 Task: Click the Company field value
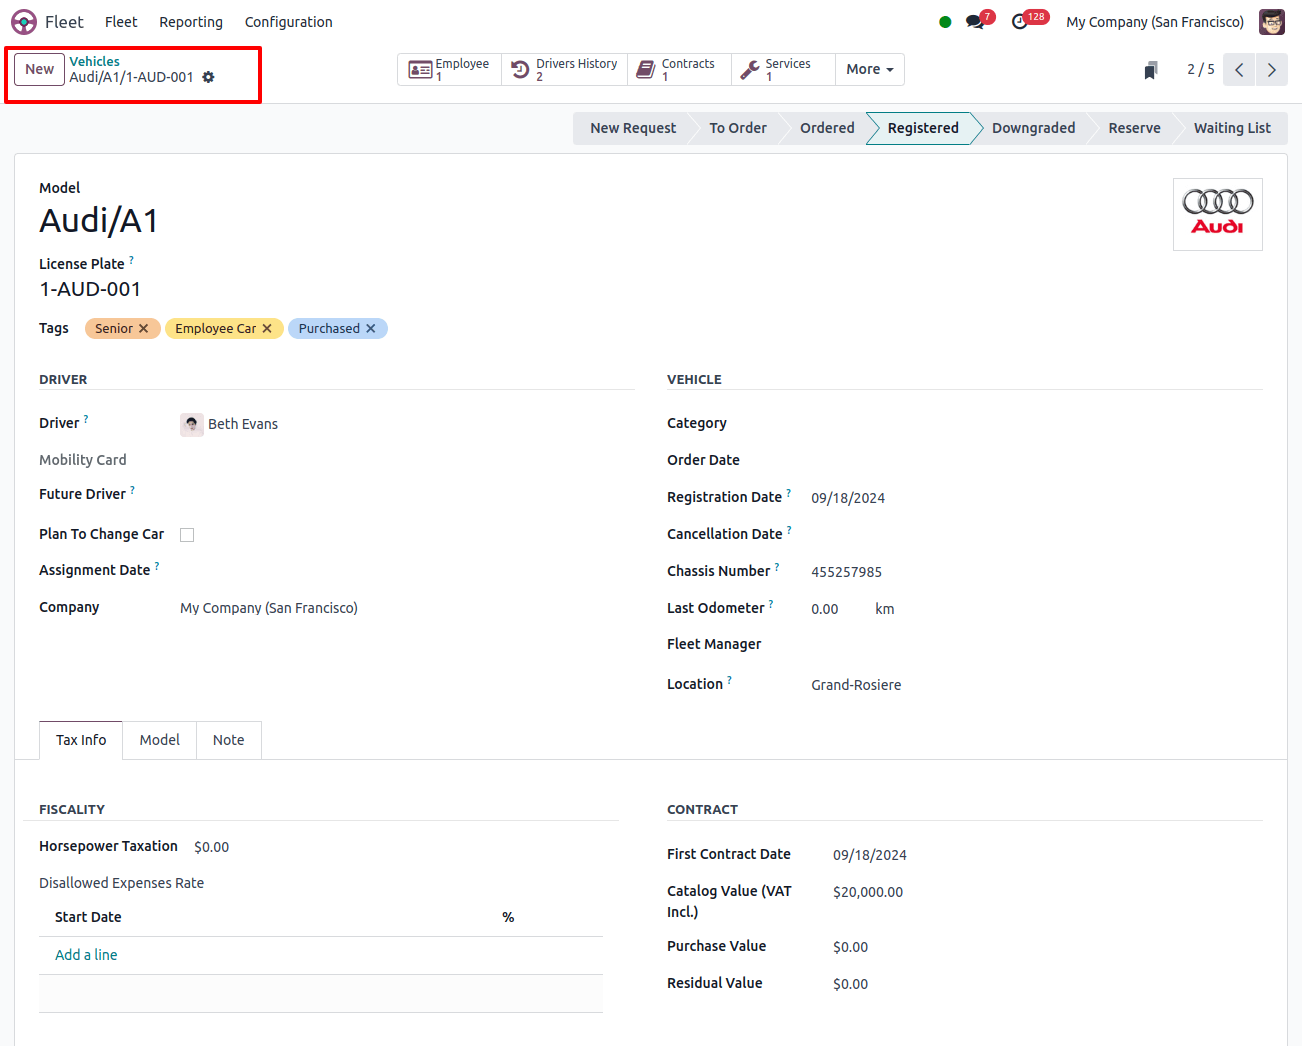point(269,608)
